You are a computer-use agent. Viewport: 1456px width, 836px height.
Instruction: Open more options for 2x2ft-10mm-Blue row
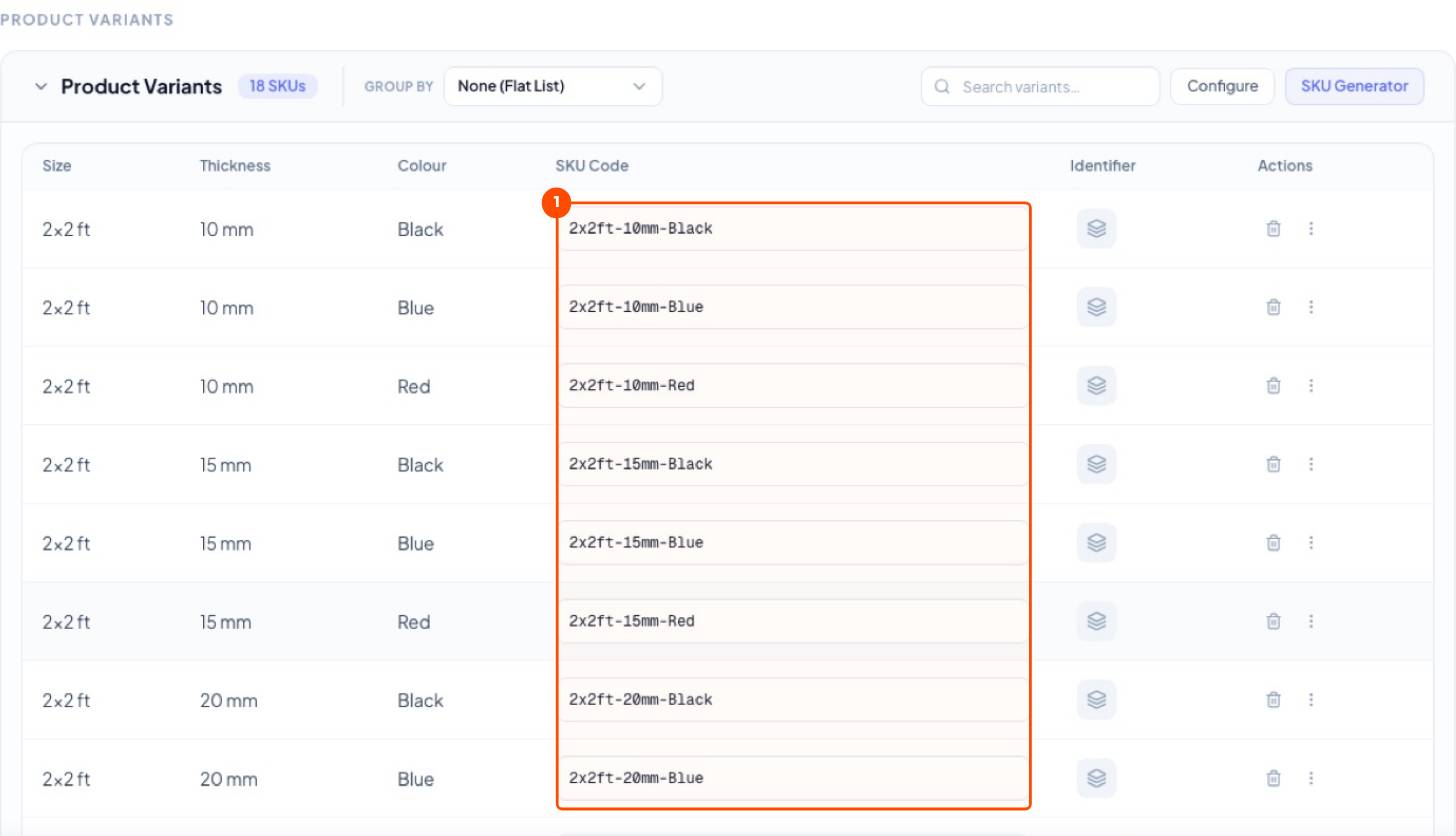(x=1310, y=307)
